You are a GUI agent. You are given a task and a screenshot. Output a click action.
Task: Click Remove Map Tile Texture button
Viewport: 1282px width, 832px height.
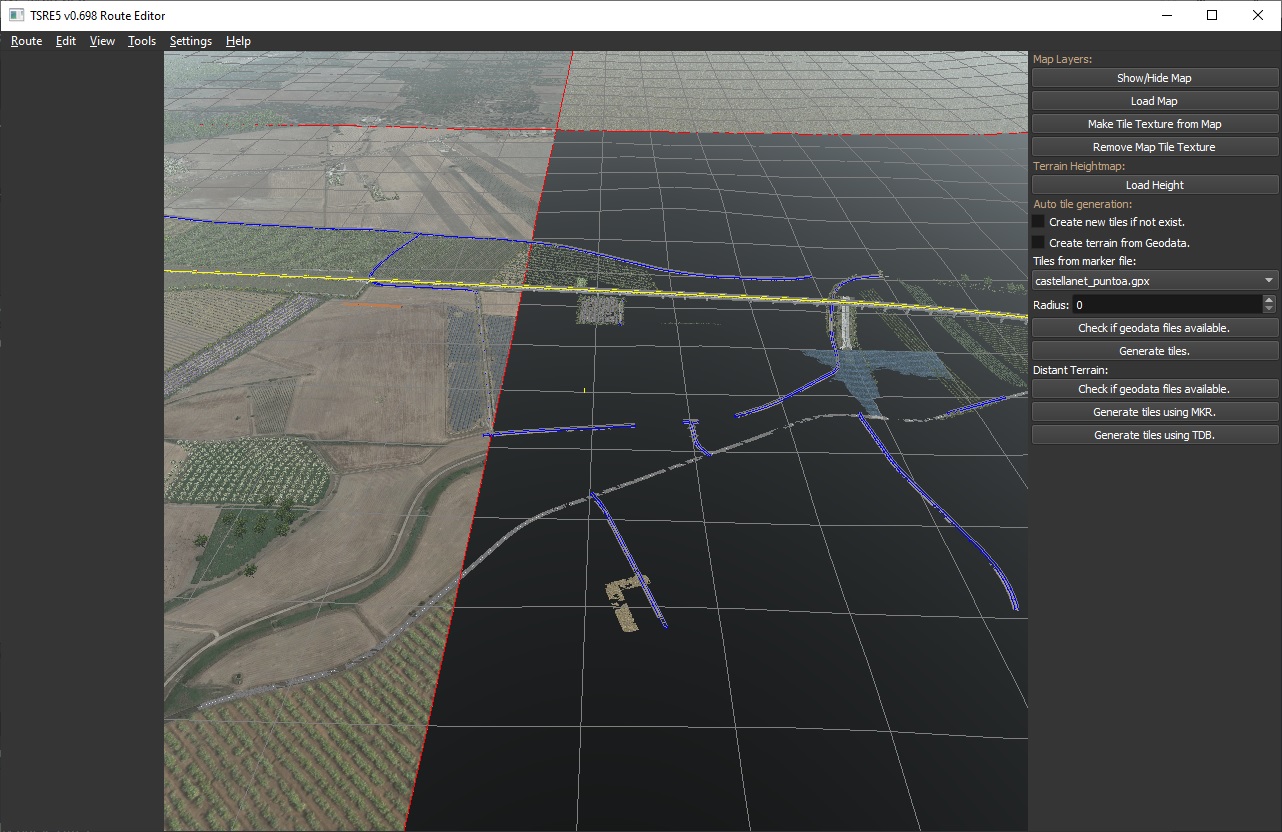pos(1154,147)
